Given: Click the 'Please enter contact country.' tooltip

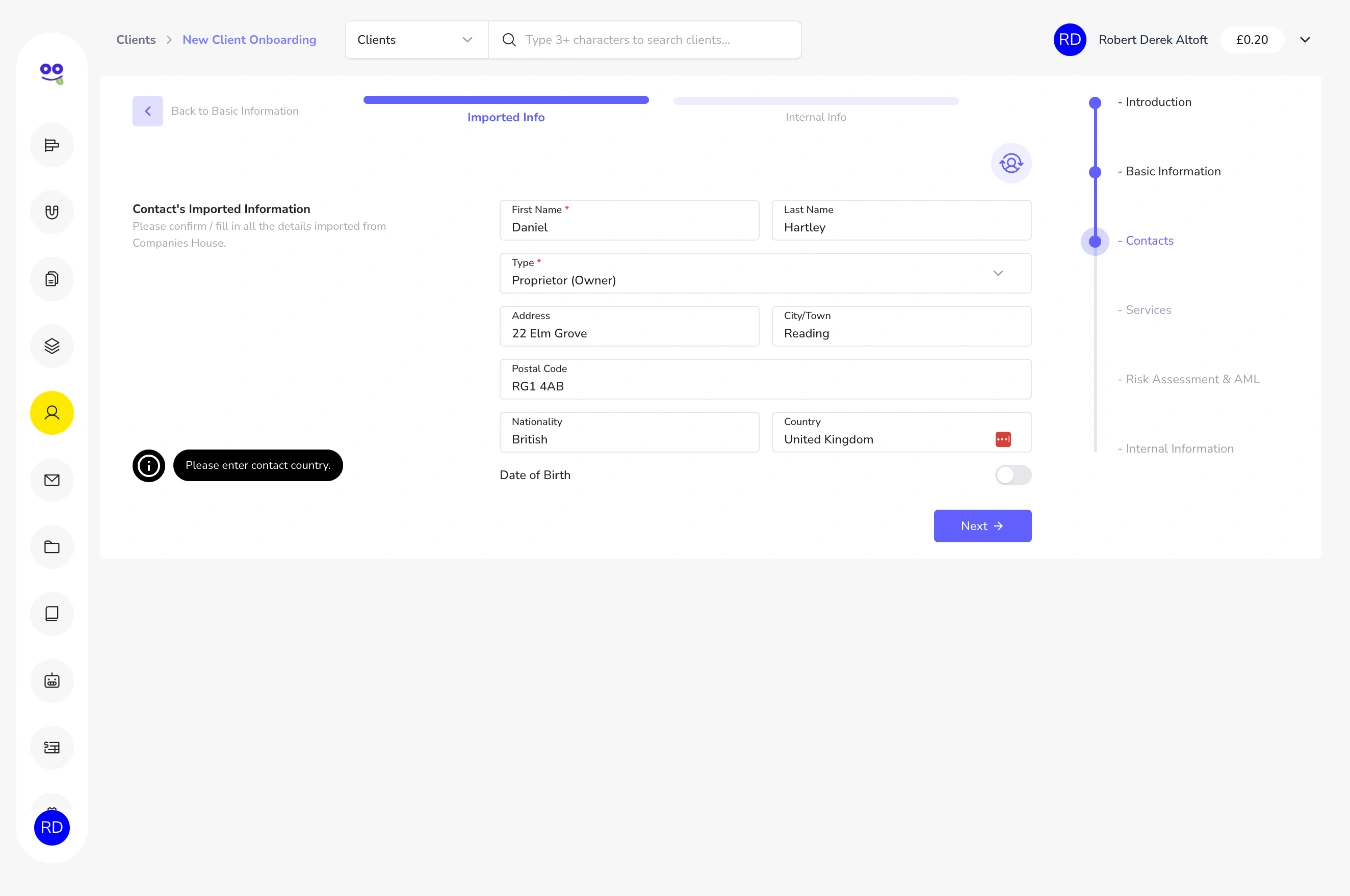Looking at the screenshot, I should point(258,465).
